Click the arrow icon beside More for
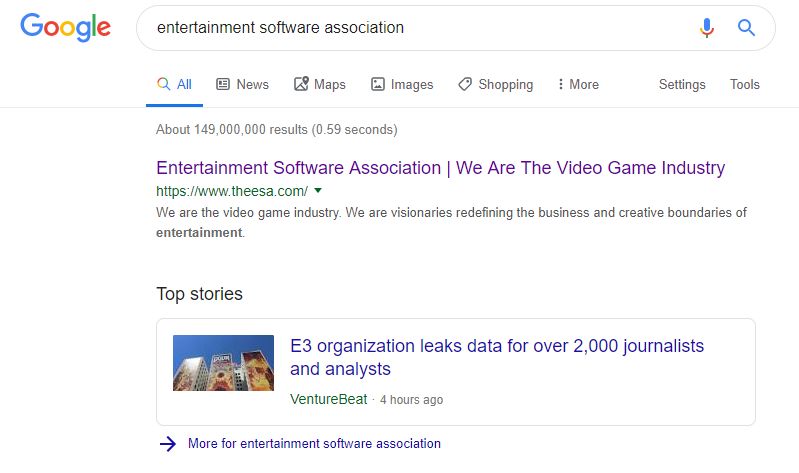Screen dimensions: 799x473 pyautogui.click(x=168, y=444)
